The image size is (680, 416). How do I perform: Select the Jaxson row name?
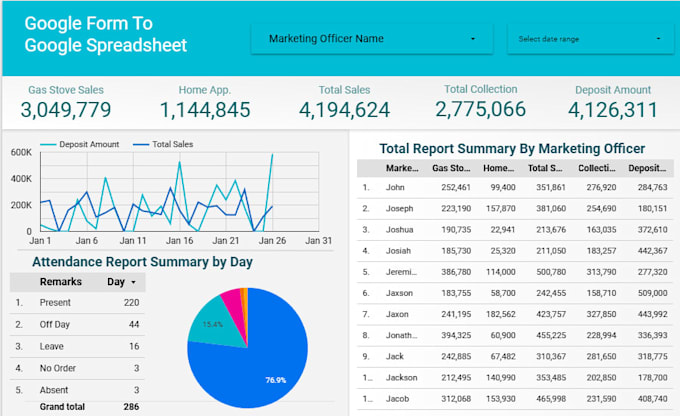coord(399,293)
